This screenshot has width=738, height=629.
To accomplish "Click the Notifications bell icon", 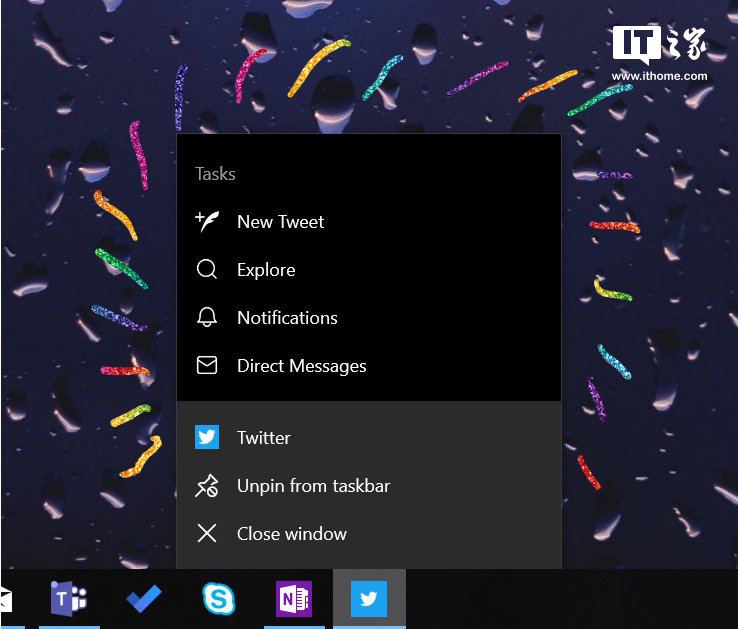I will click(x=207, y=317).
